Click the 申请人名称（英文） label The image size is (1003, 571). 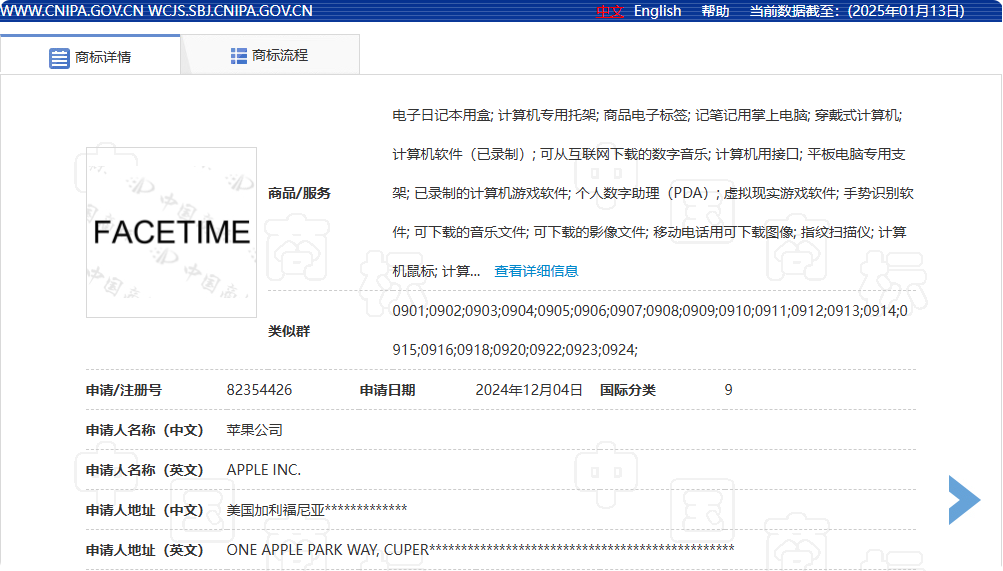(145, 470)
